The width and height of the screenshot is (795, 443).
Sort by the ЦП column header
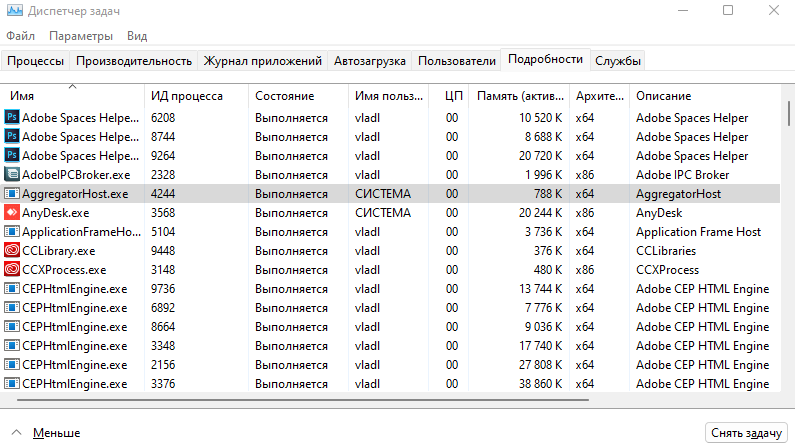click(x=449, y=96)
